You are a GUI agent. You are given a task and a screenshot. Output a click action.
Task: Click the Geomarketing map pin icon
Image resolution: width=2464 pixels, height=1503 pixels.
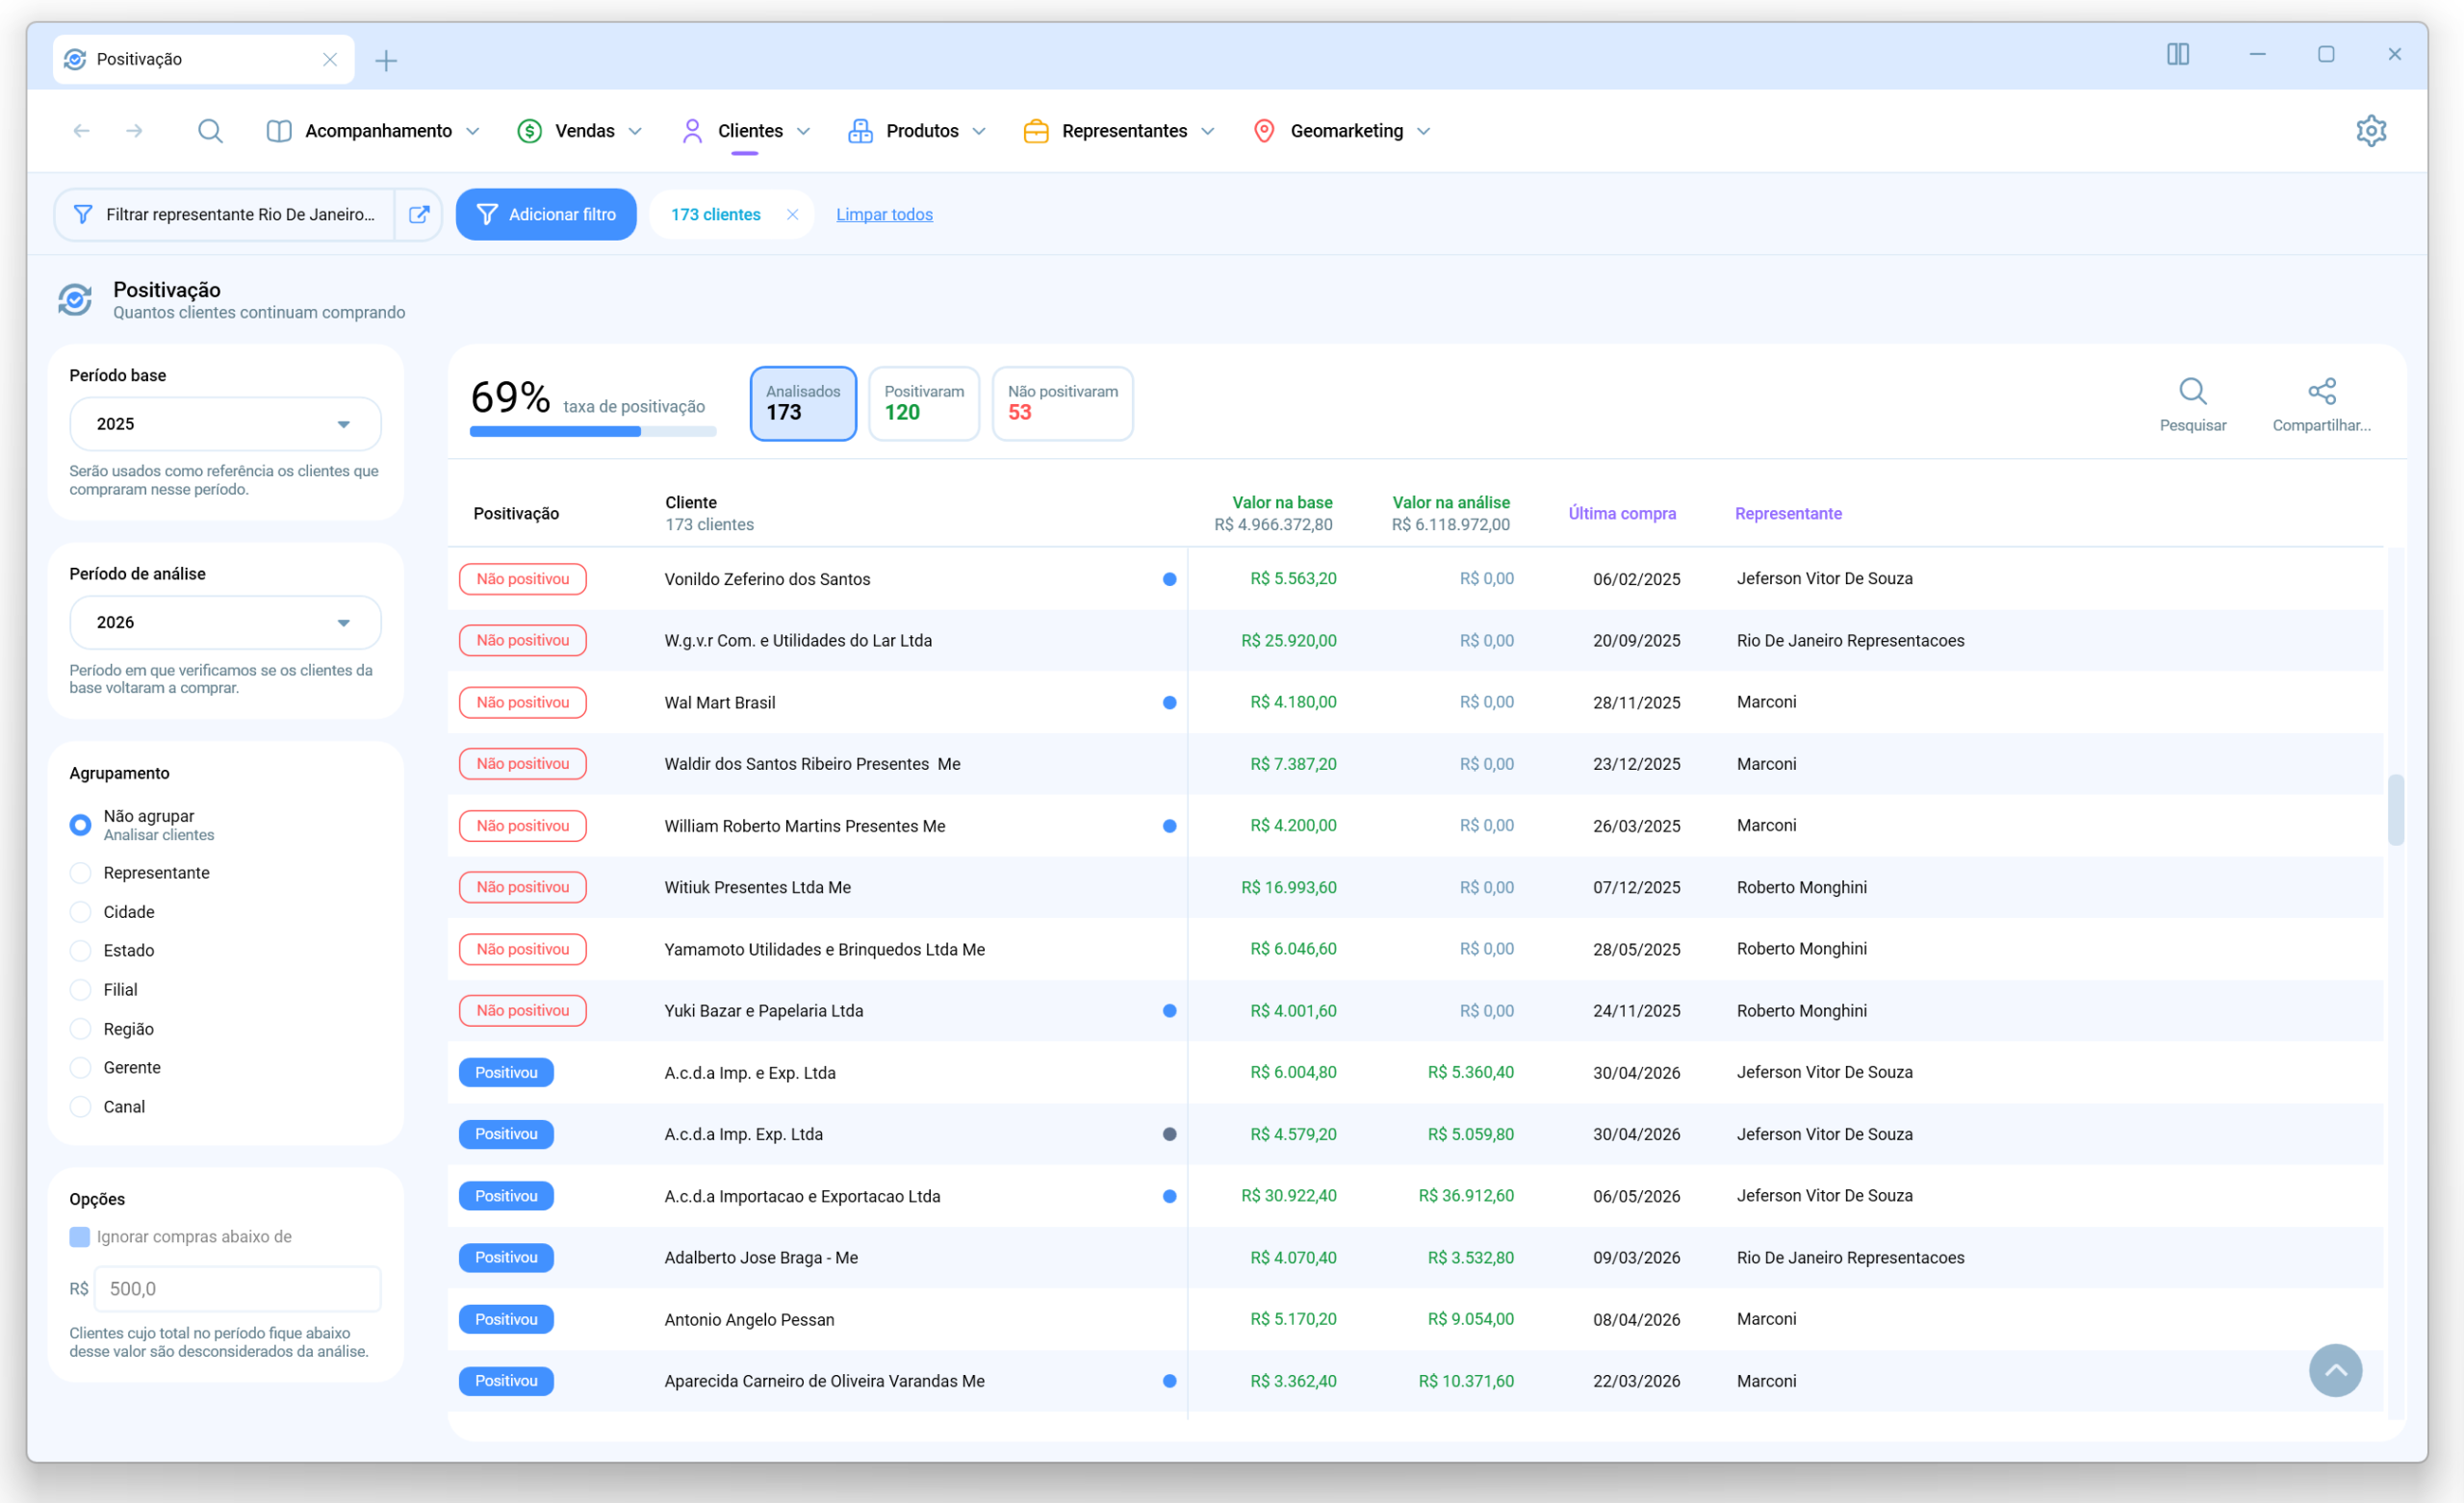1264,131
